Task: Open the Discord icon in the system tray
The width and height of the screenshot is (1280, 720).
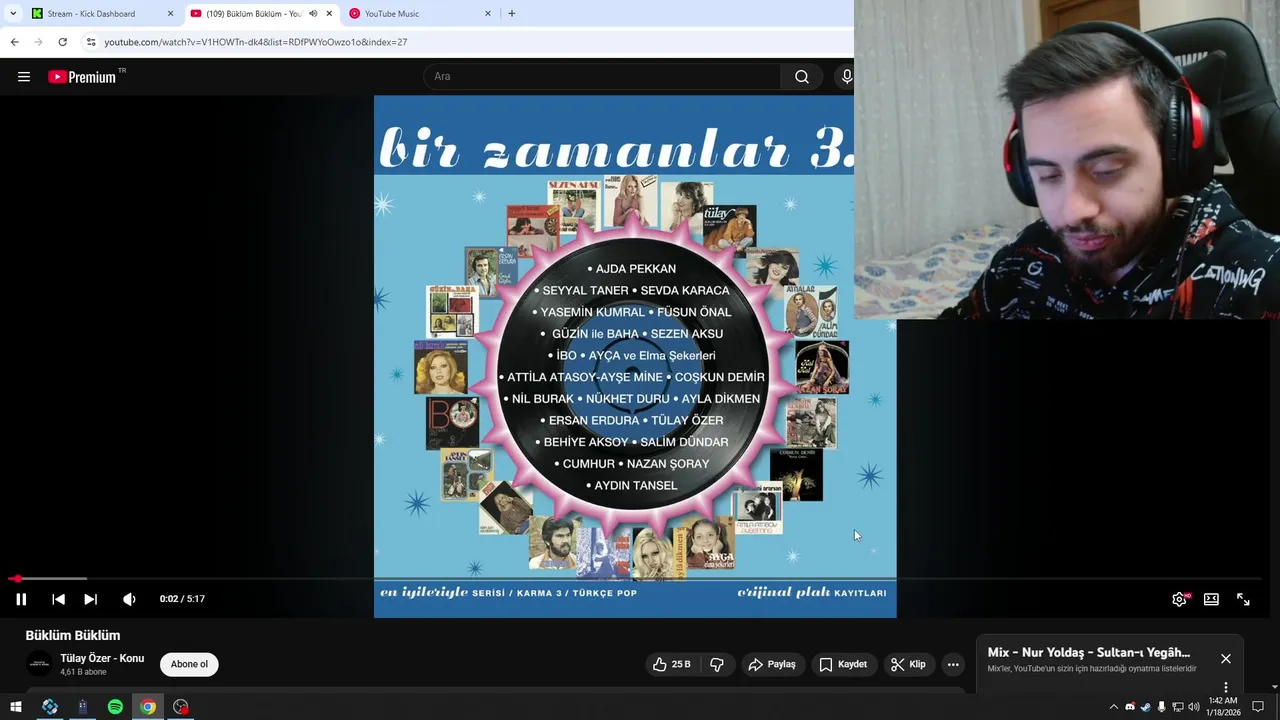Action: click(1130, 707)
